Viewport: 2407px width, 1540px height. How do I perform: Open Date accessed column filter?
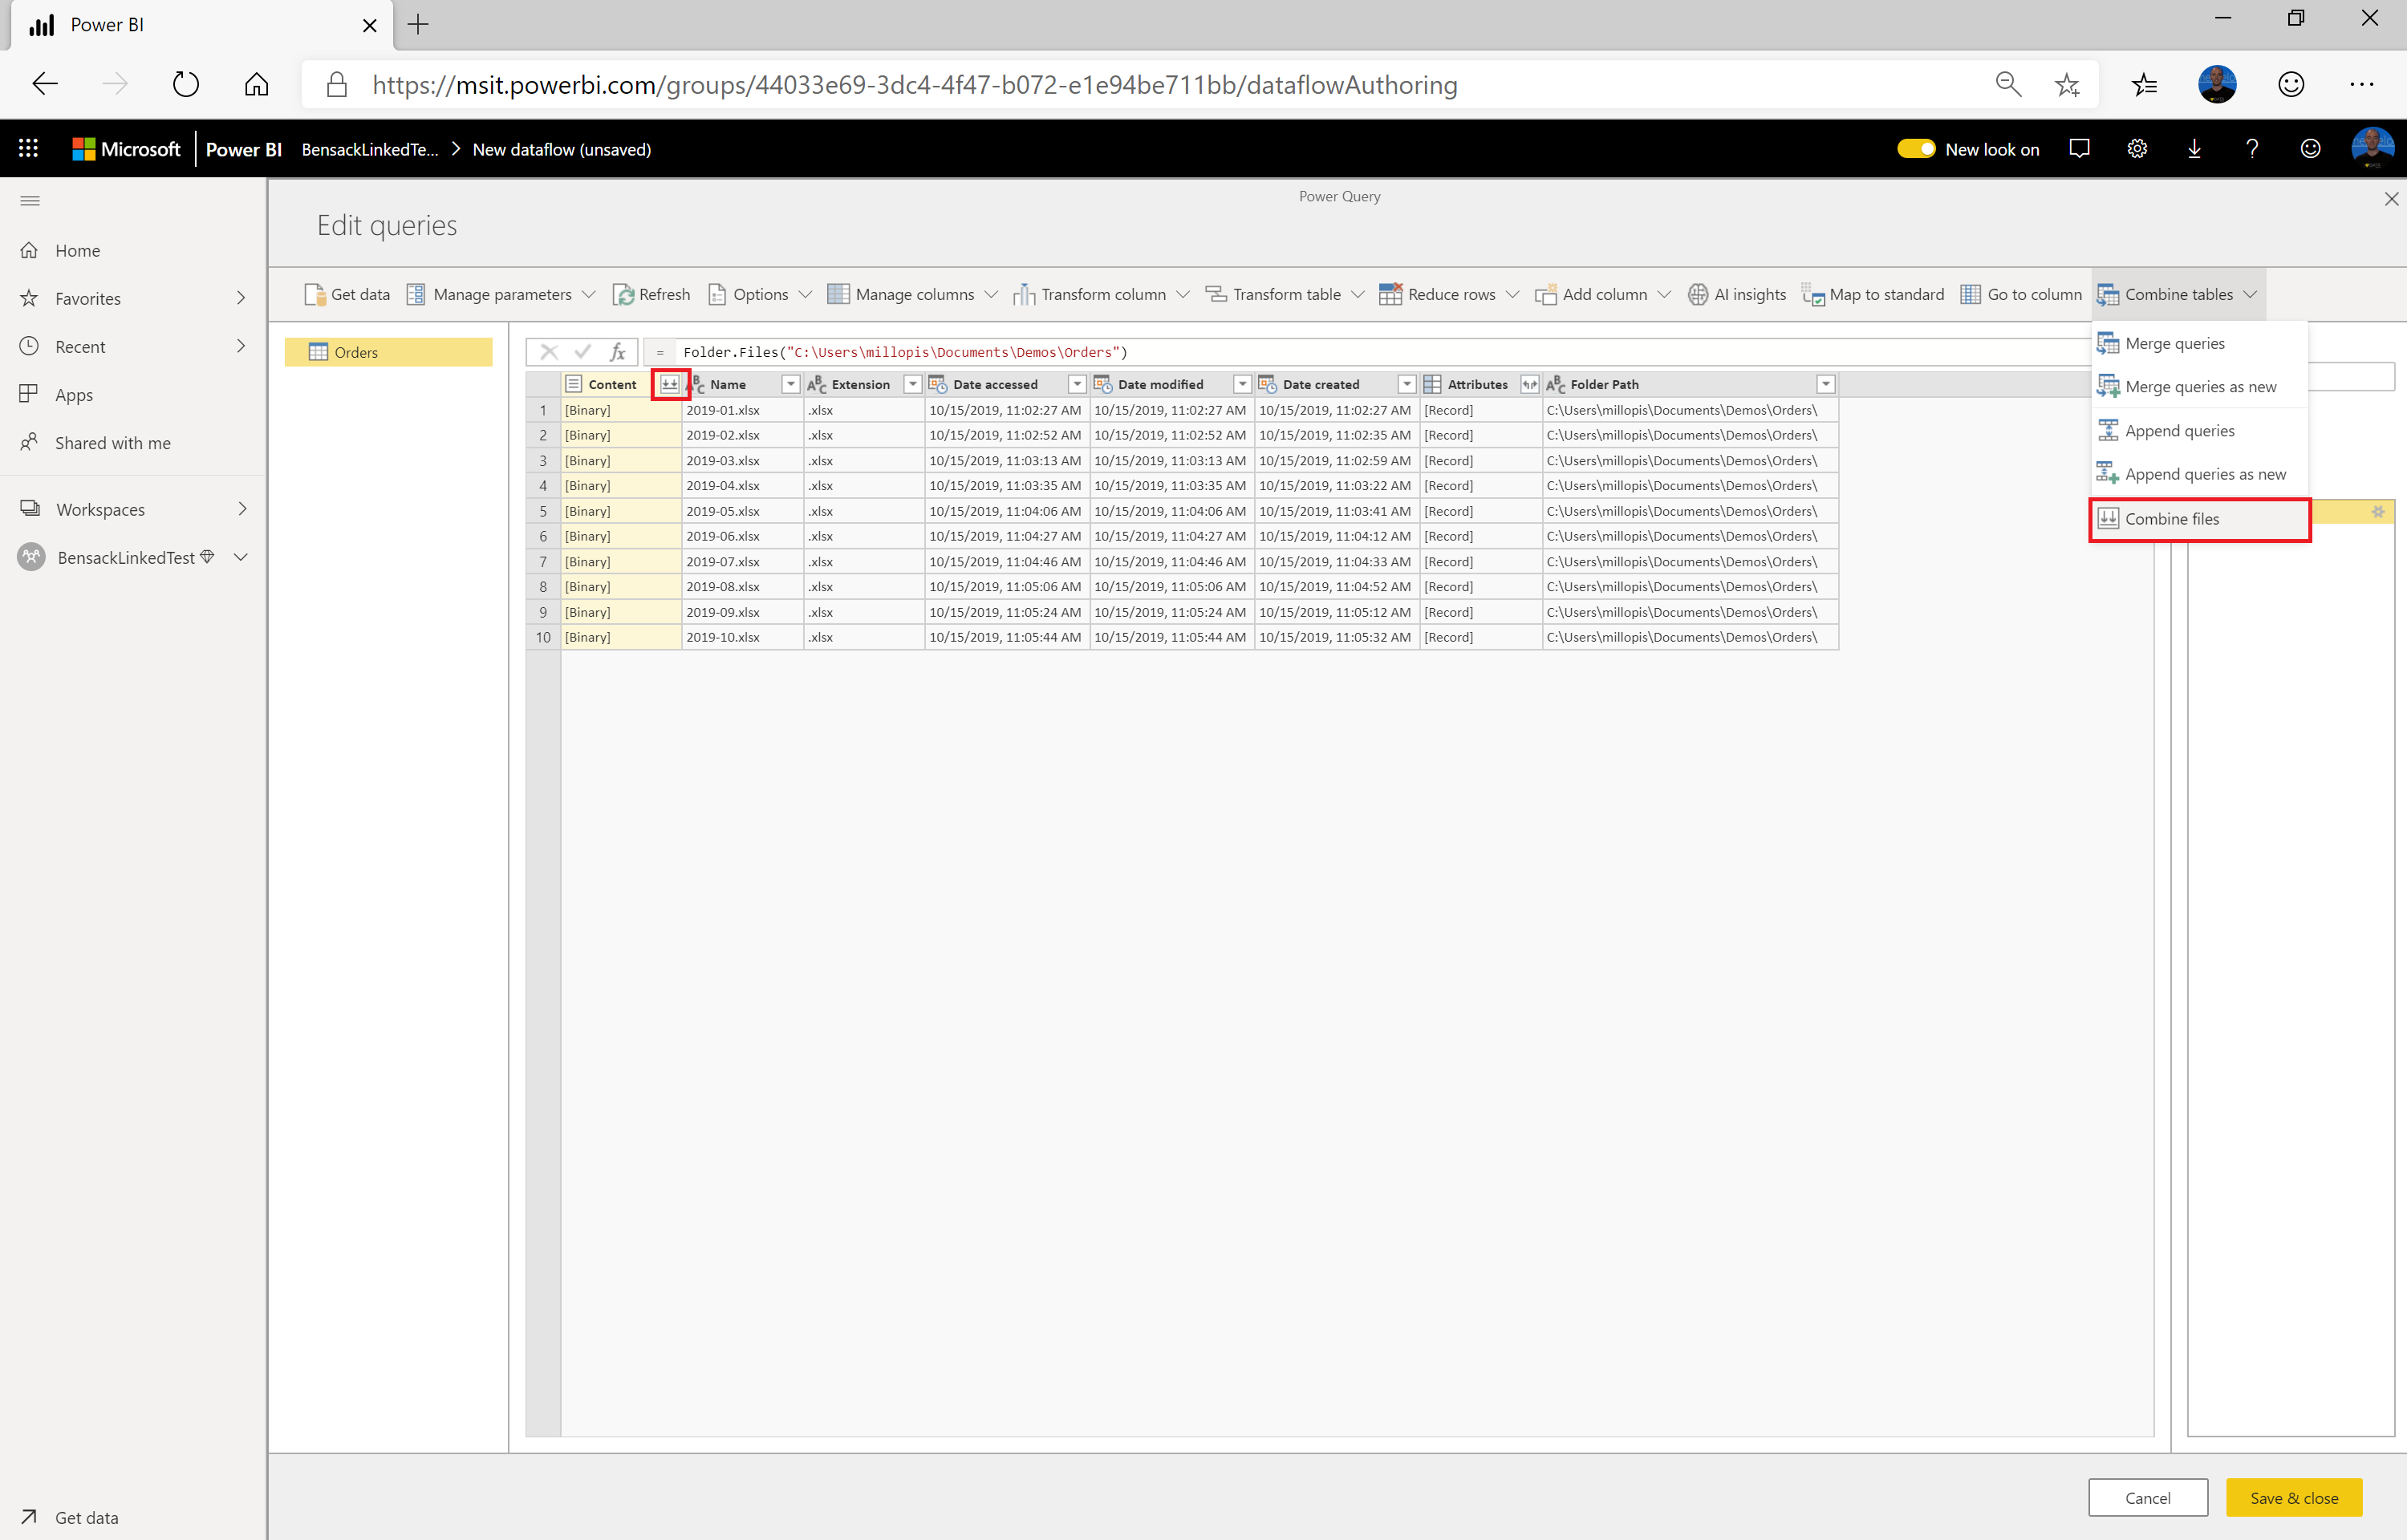point(1077,384)
